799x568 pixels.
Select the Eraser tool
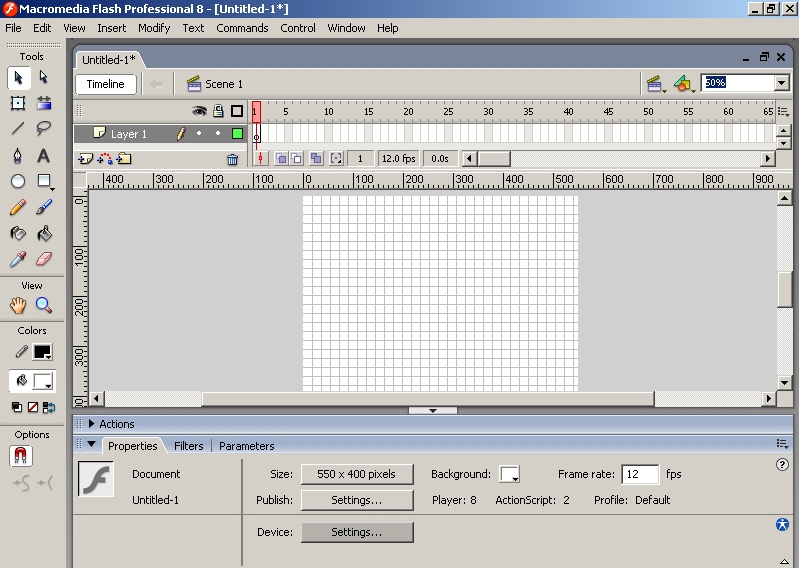[x=44, y=259]
